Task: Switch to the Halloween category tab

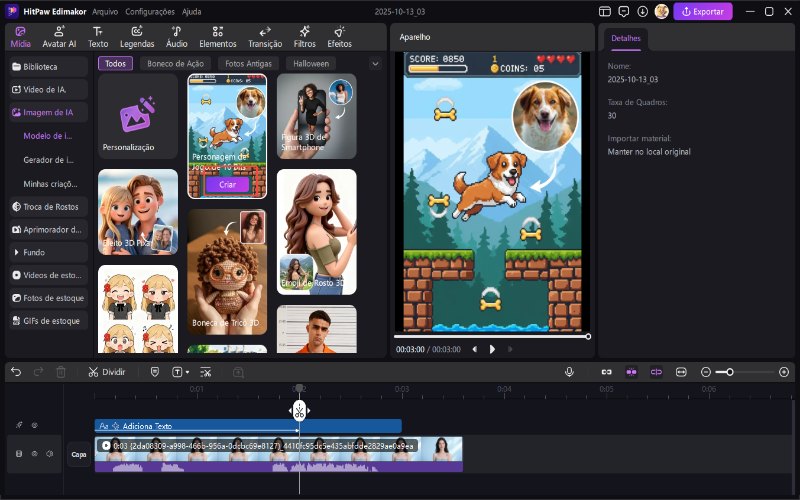Action: [x=310, y=63]
